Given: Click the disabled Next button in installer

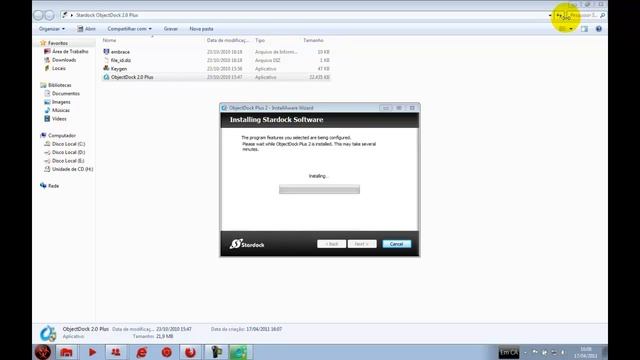Looking at the screenshot, I should pyautogui.click(x=362, y=244).
